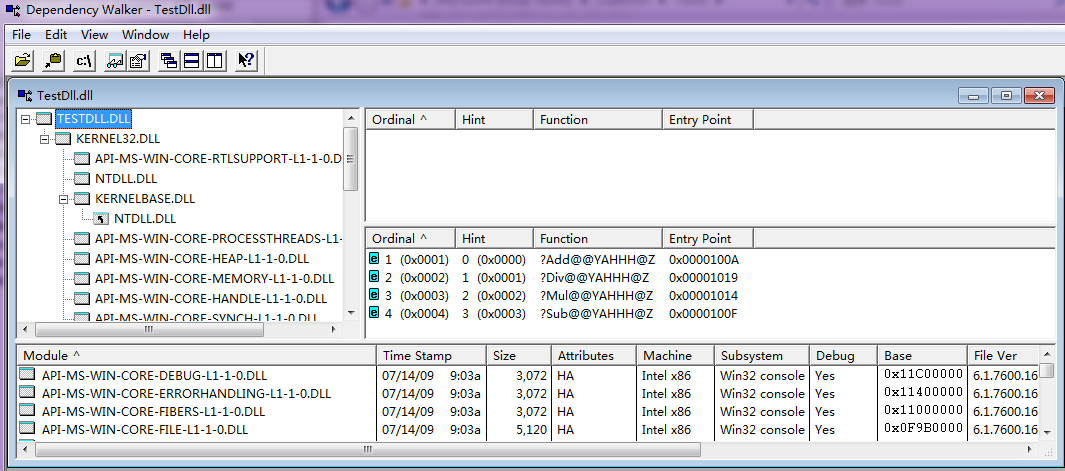Open the Window menu
The height and width of the screenshot is (471, 1065).
pyautogui.click(x=145, y=34)
